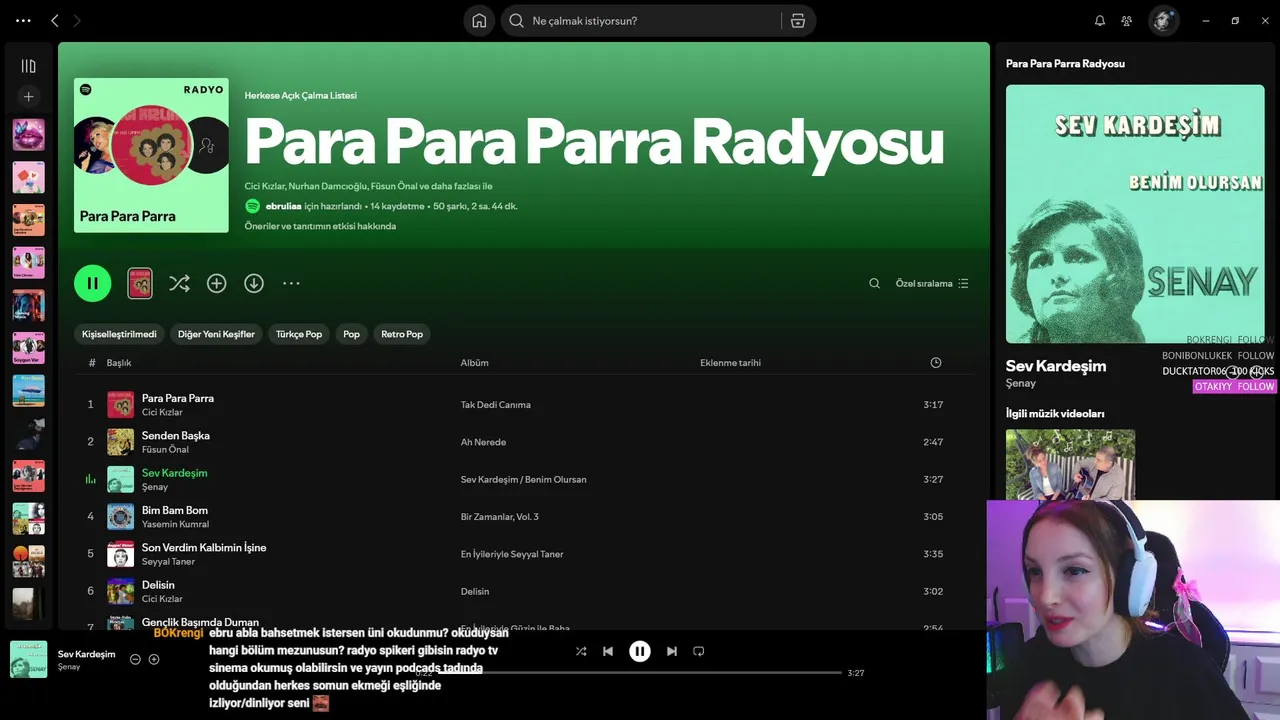Screen dimensions: 1280x720
Task: Skip to the previous track
Action: [608, 651]
